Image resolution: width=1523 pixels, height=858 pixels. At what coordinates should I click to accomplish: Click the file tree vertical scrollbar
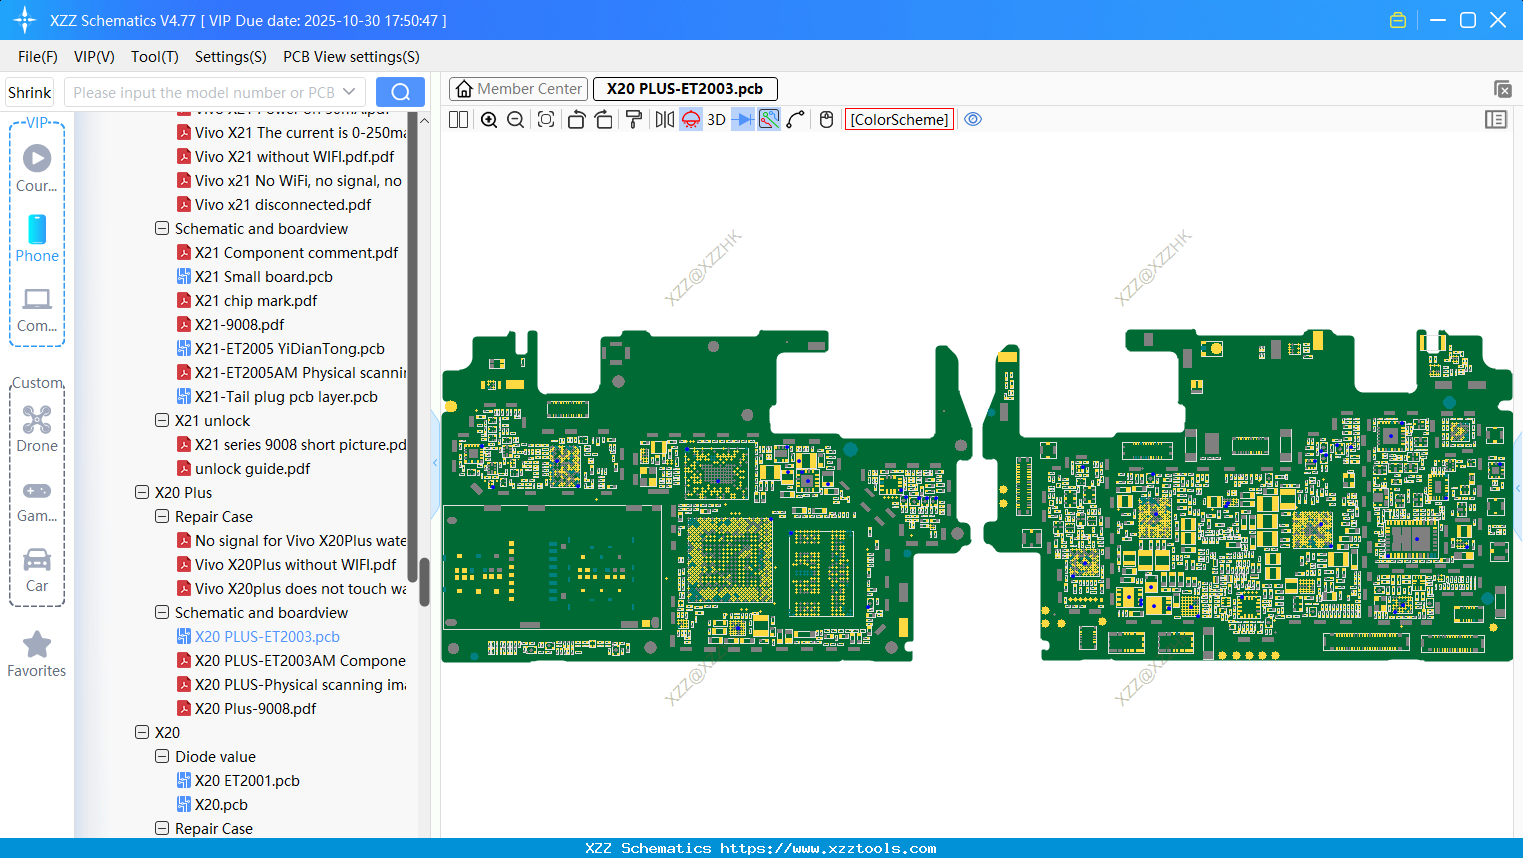[424, 581]
